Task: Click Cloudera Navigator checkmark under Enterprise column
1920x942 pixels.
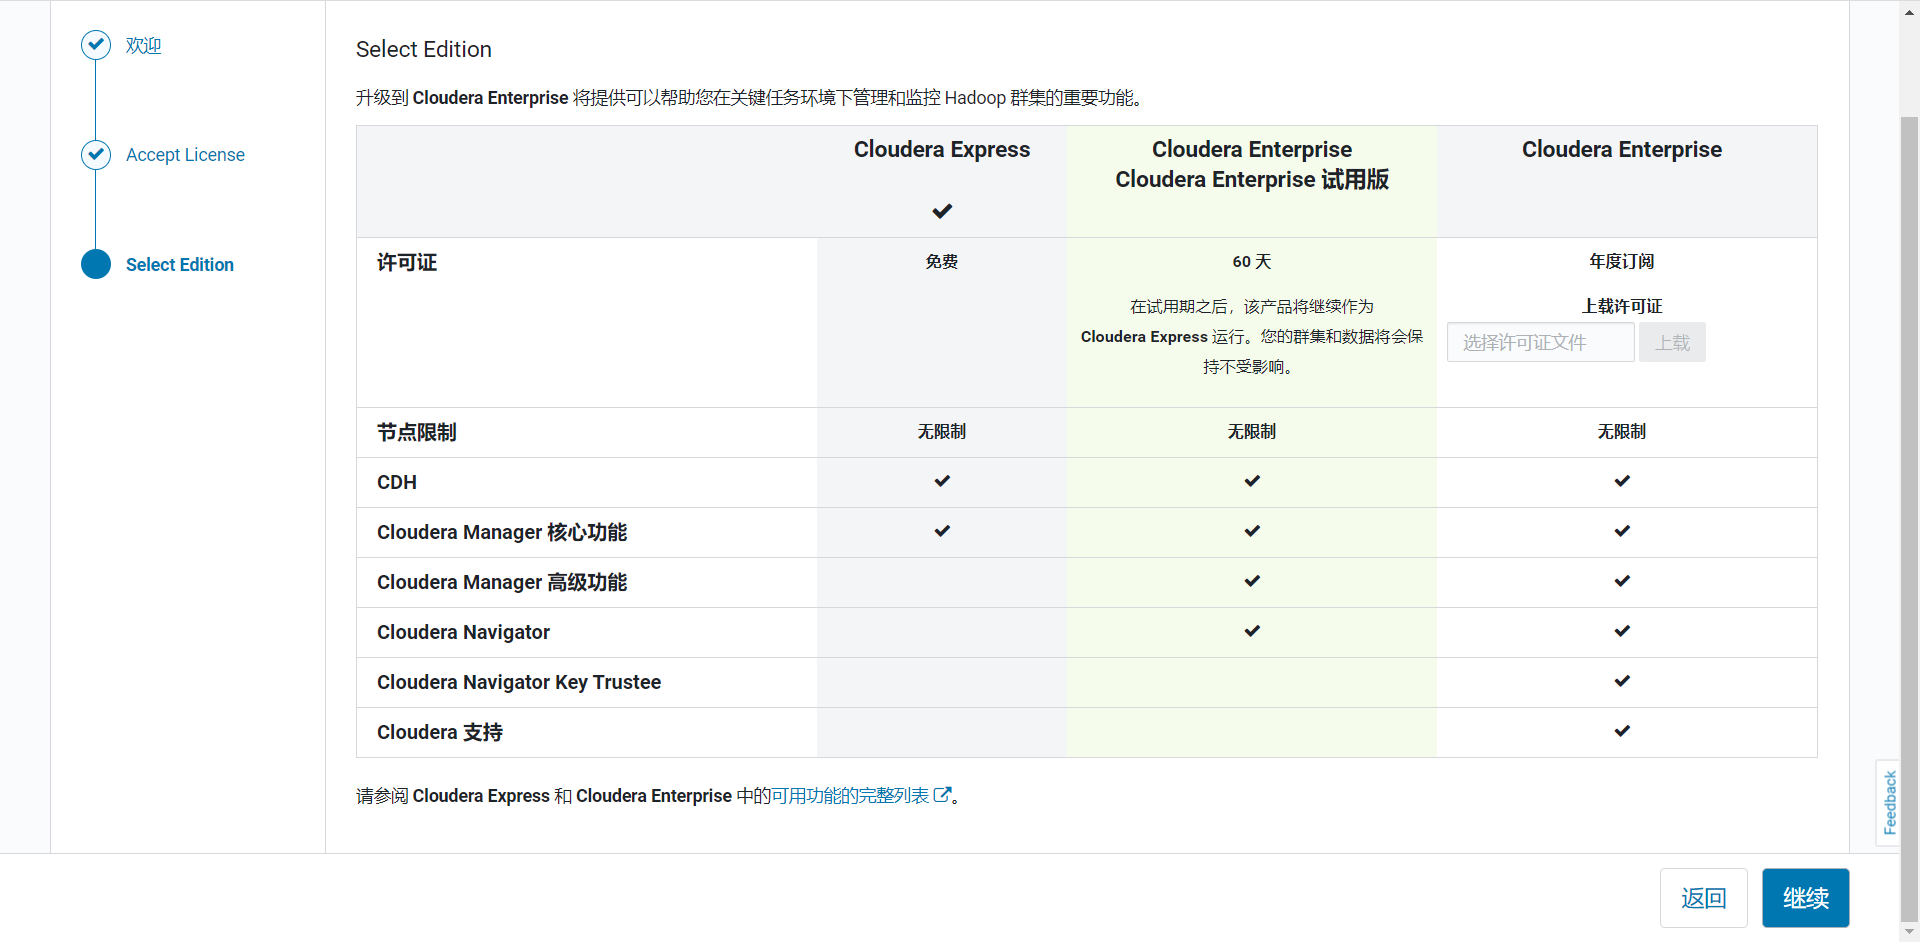Action: pyautogui.click(x=1622, y=631)
